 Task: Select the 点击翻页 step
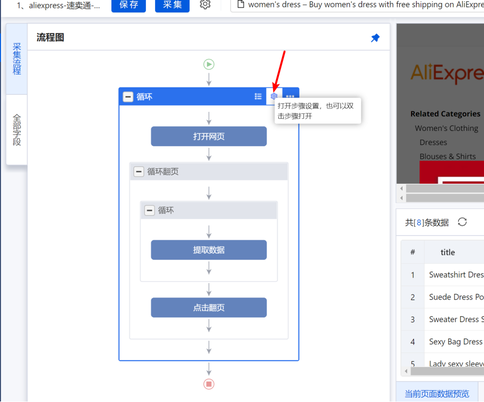(x=209, y=307)
